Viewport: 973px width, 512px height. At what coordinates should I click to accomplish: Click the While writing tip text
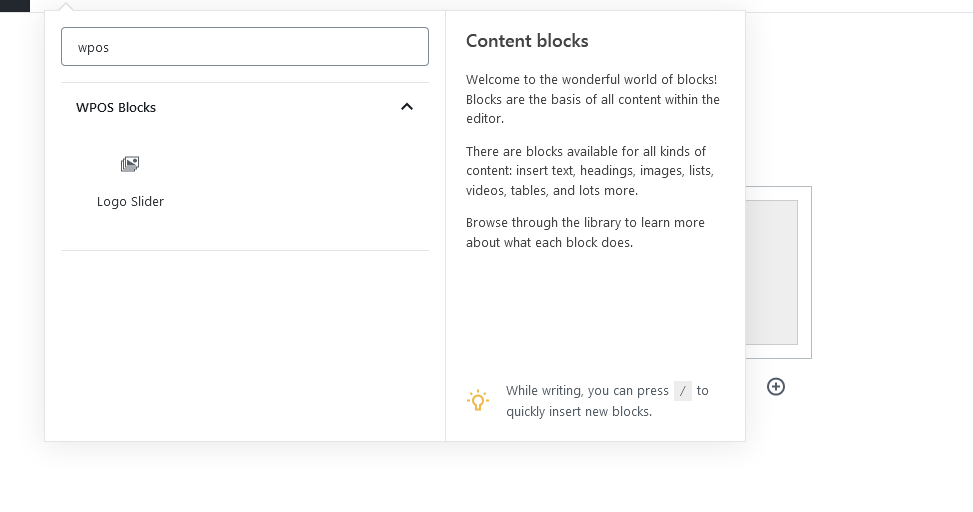click(586, 391)
